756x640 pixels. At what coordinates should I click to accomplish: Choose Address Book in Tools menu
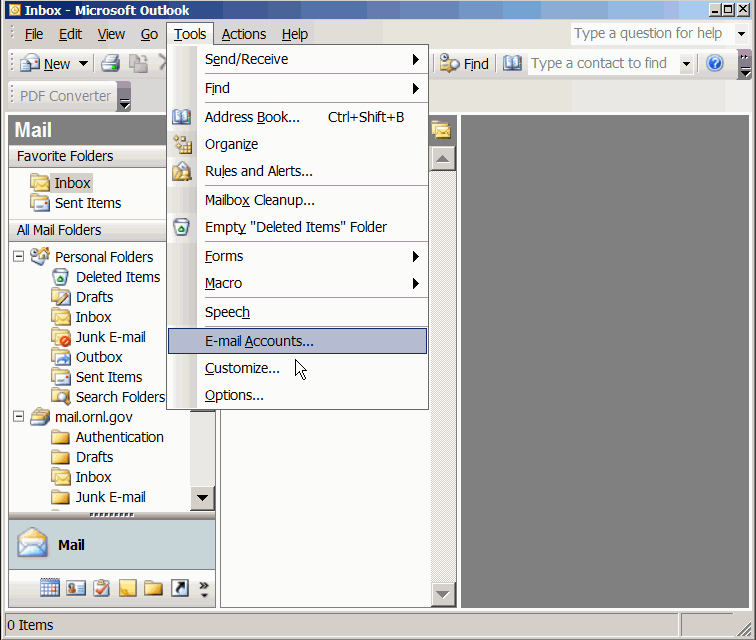pyautogui.click(x=297, y=117)
